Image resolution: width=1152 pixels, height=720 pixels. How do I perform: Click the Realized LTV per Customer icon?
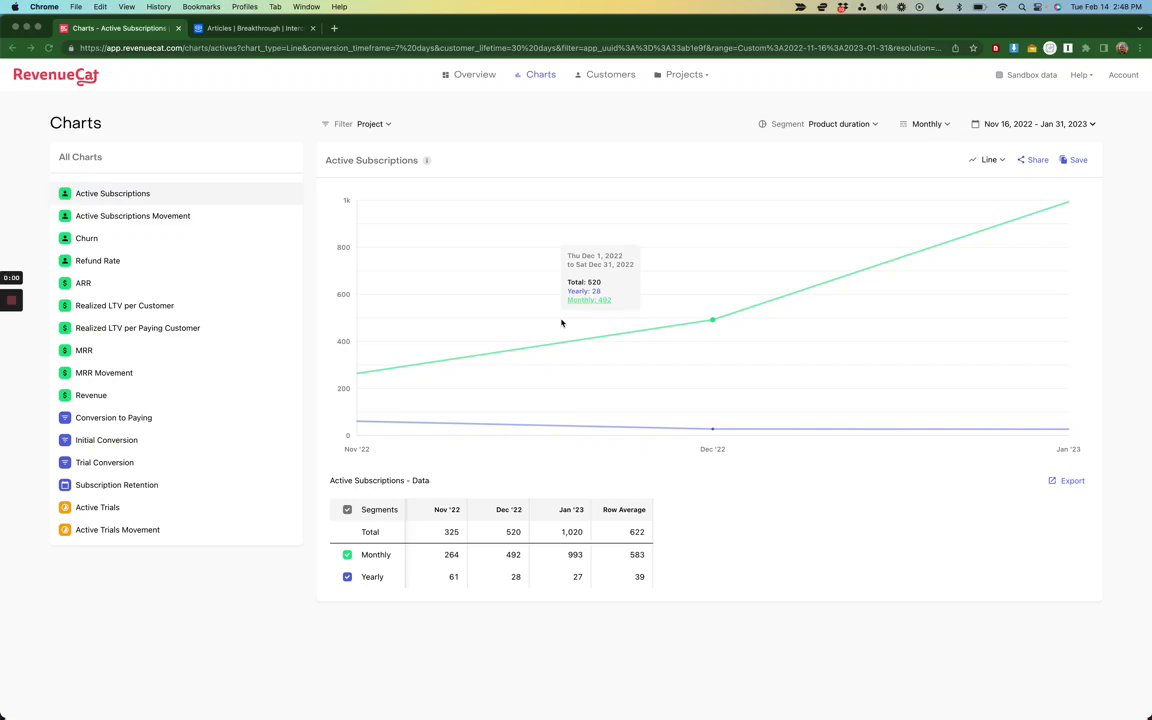pyautogui.click(x=65, y=306)
